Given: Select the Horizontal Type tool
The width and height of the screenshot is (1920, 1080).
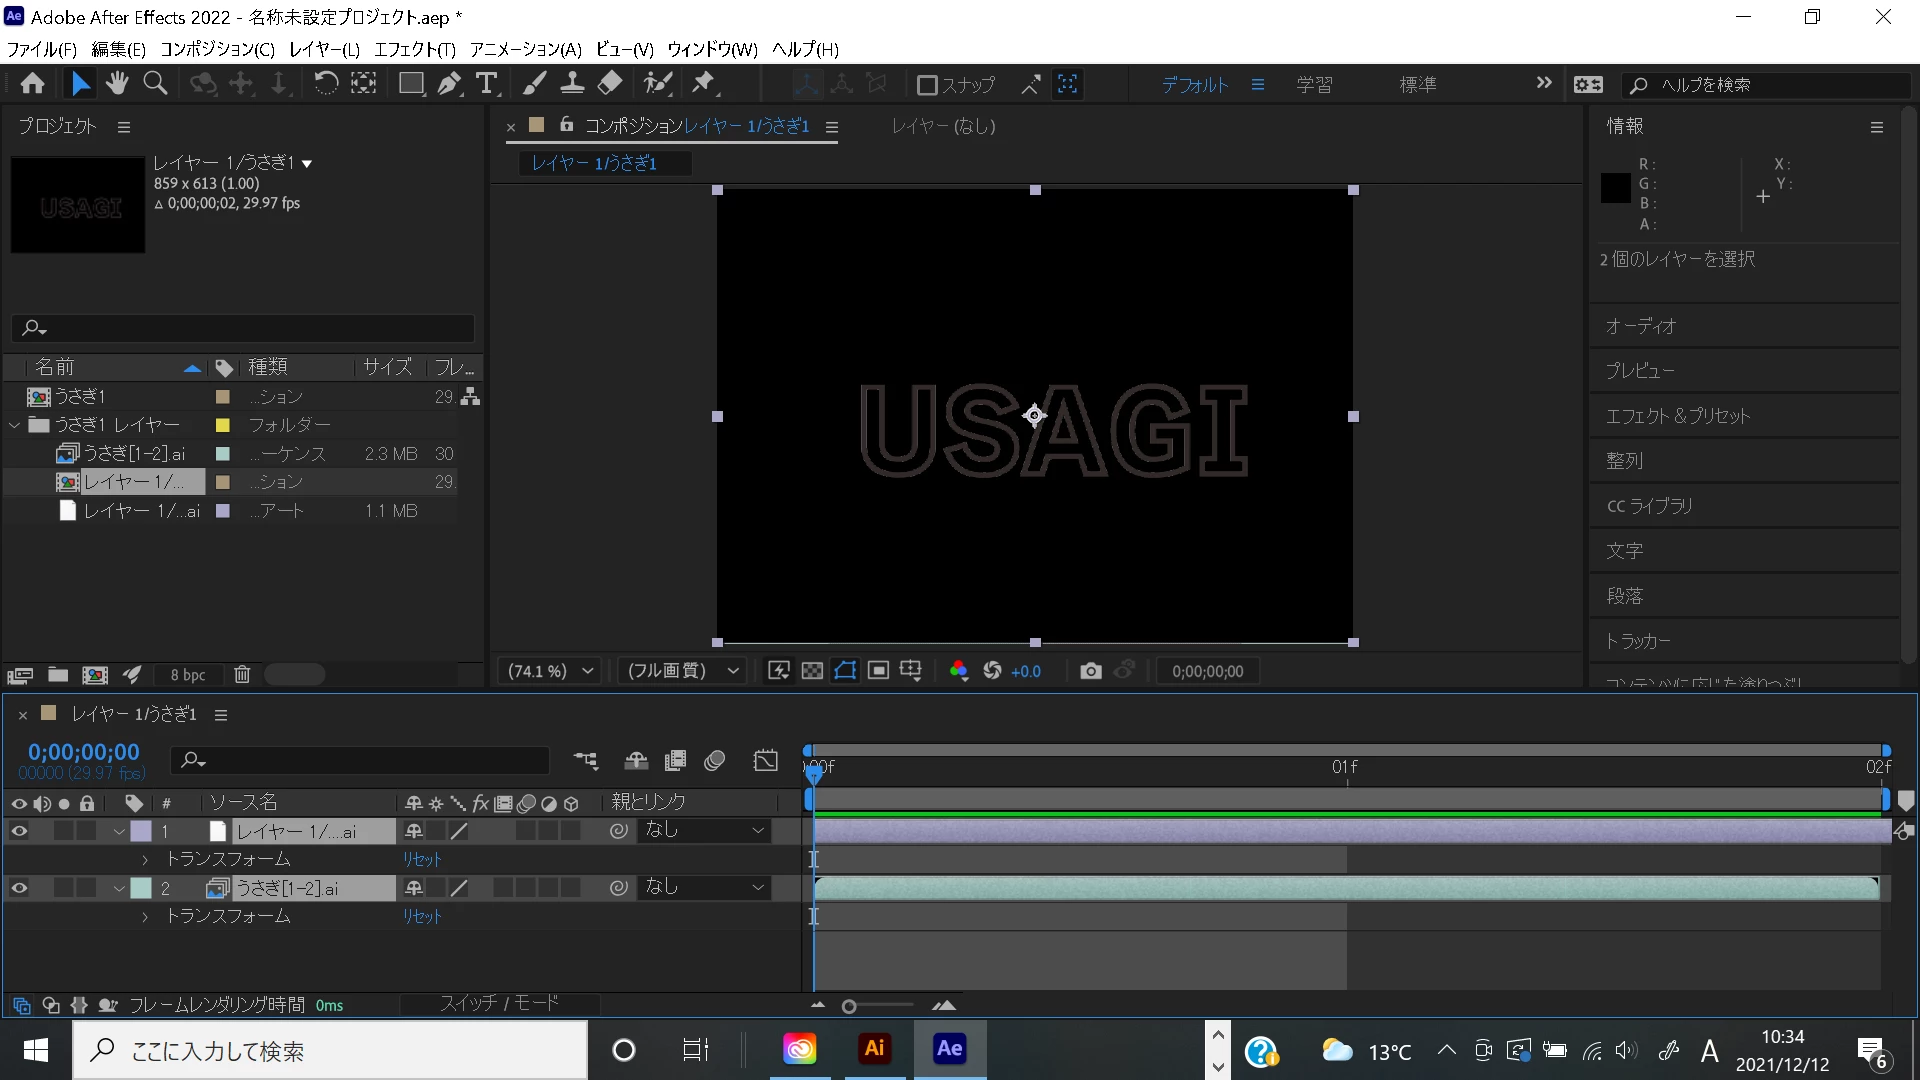Looking at the screenshot, I should click(487, 84).
